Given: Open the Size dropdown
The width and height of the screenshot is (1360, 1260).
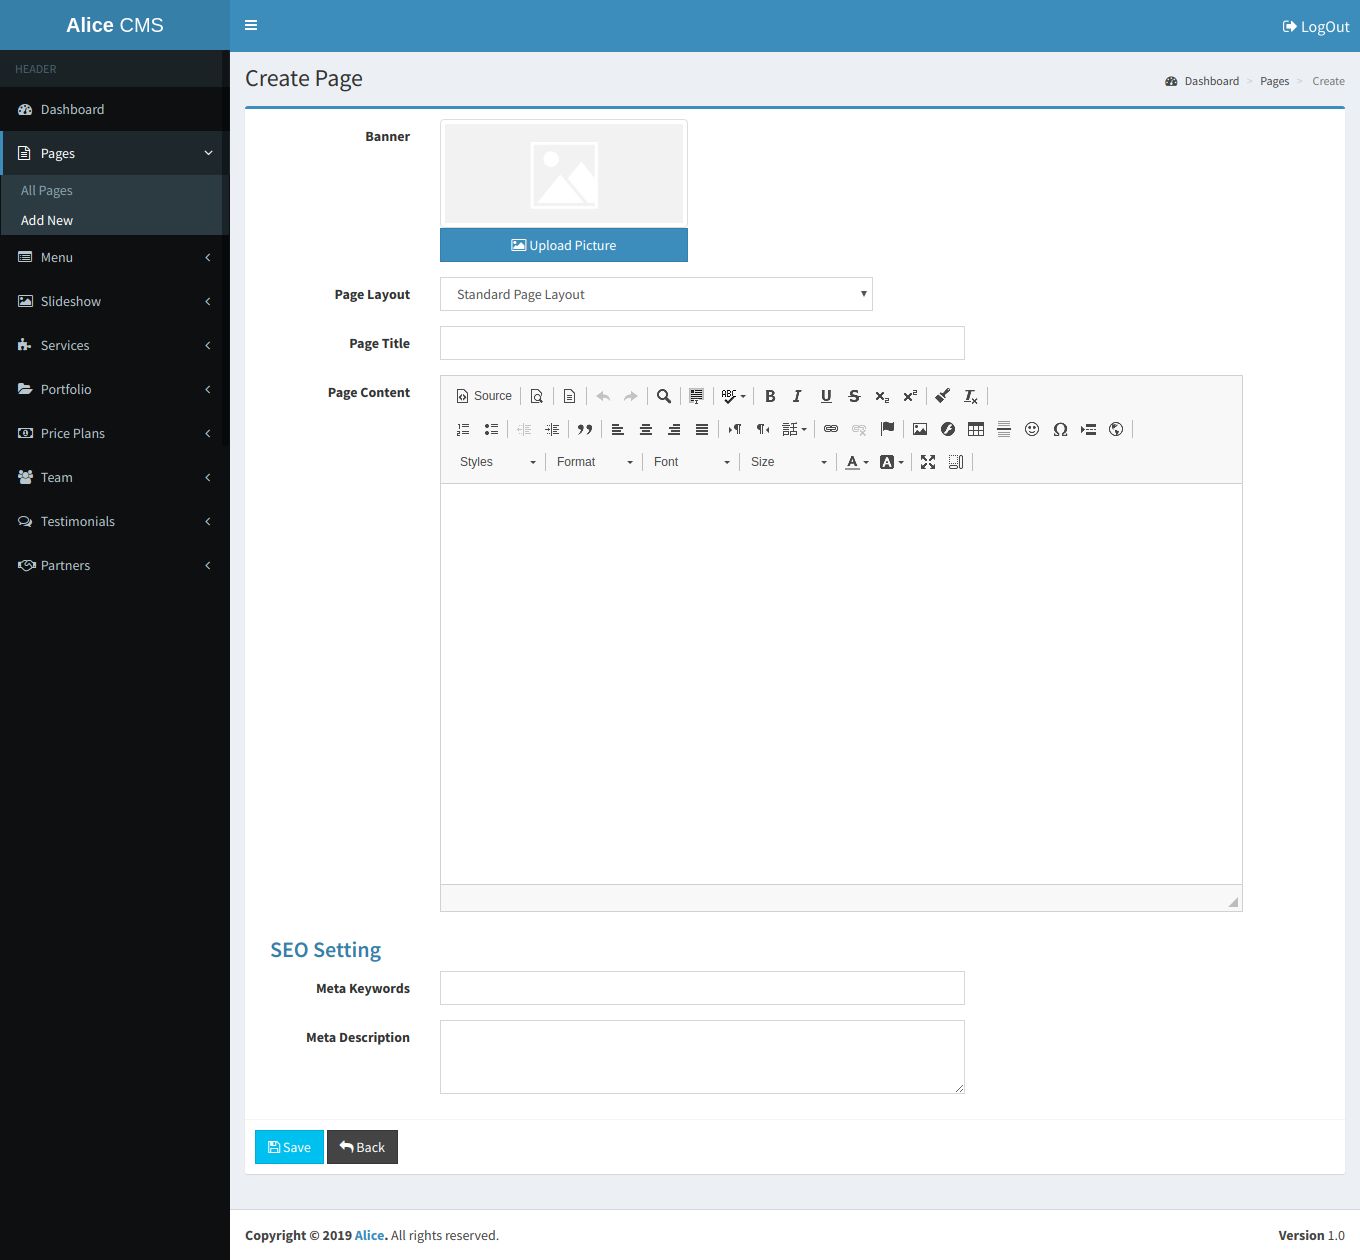Looking at the screenshot, I should pyautogui.click(x=788, y=462).
